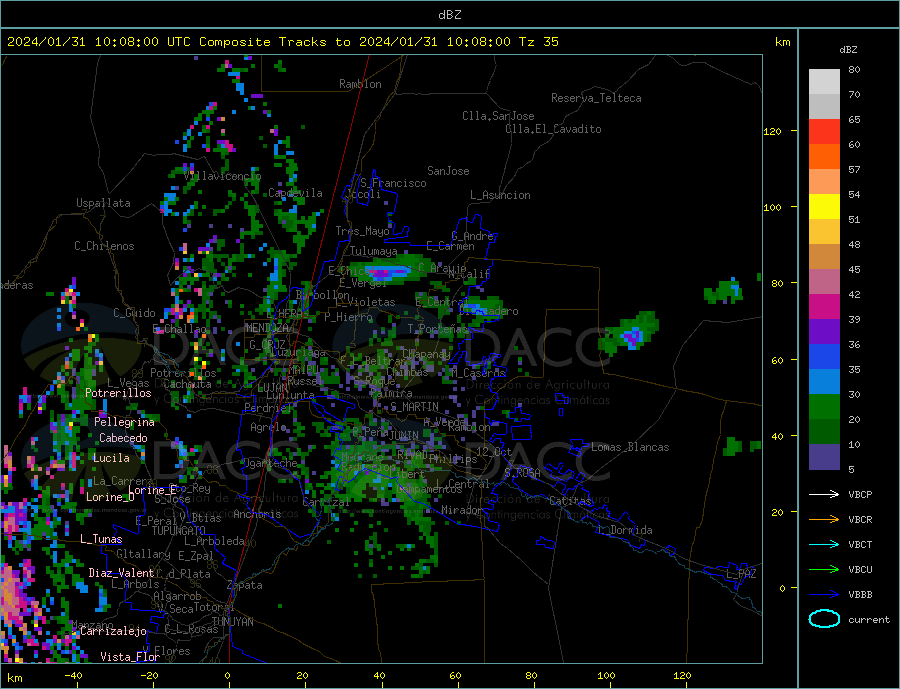Pick the light gray 70-80 dBZ swatch
This screenshot has width=900, height=689.
pos(824,82)
